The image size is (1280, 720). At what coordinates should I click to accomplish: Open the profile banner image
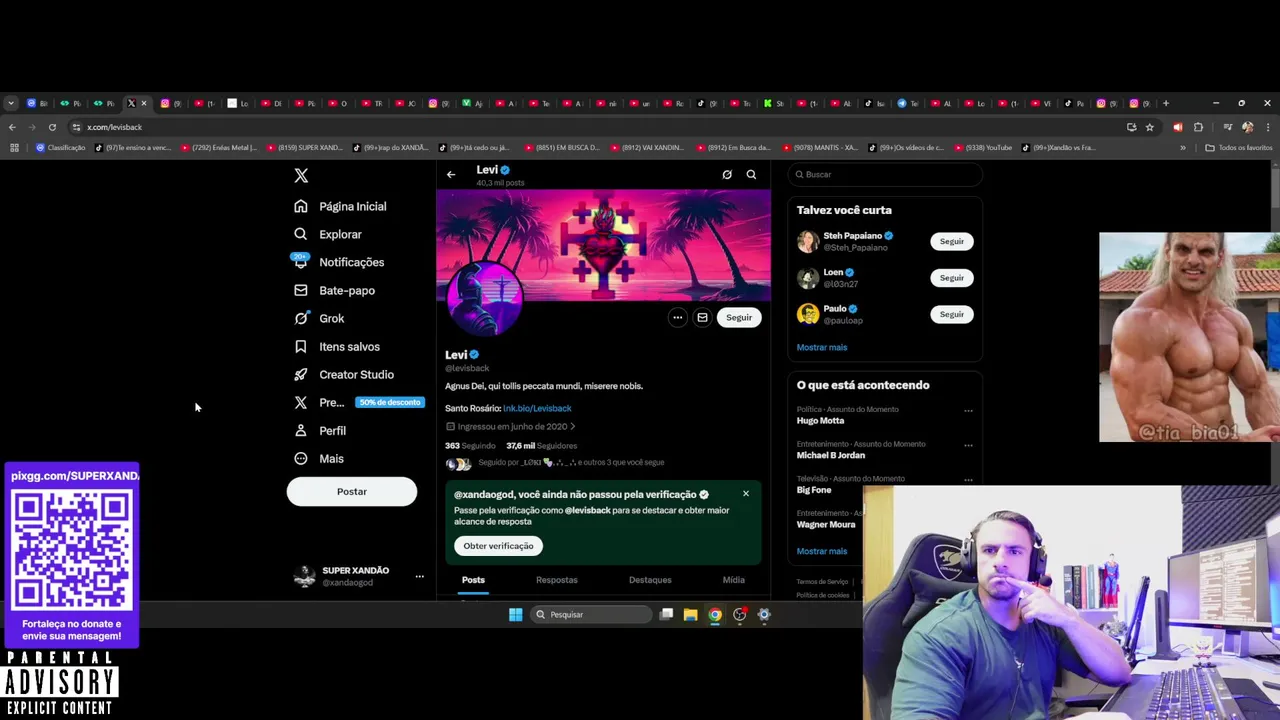(x=604, y=243)
